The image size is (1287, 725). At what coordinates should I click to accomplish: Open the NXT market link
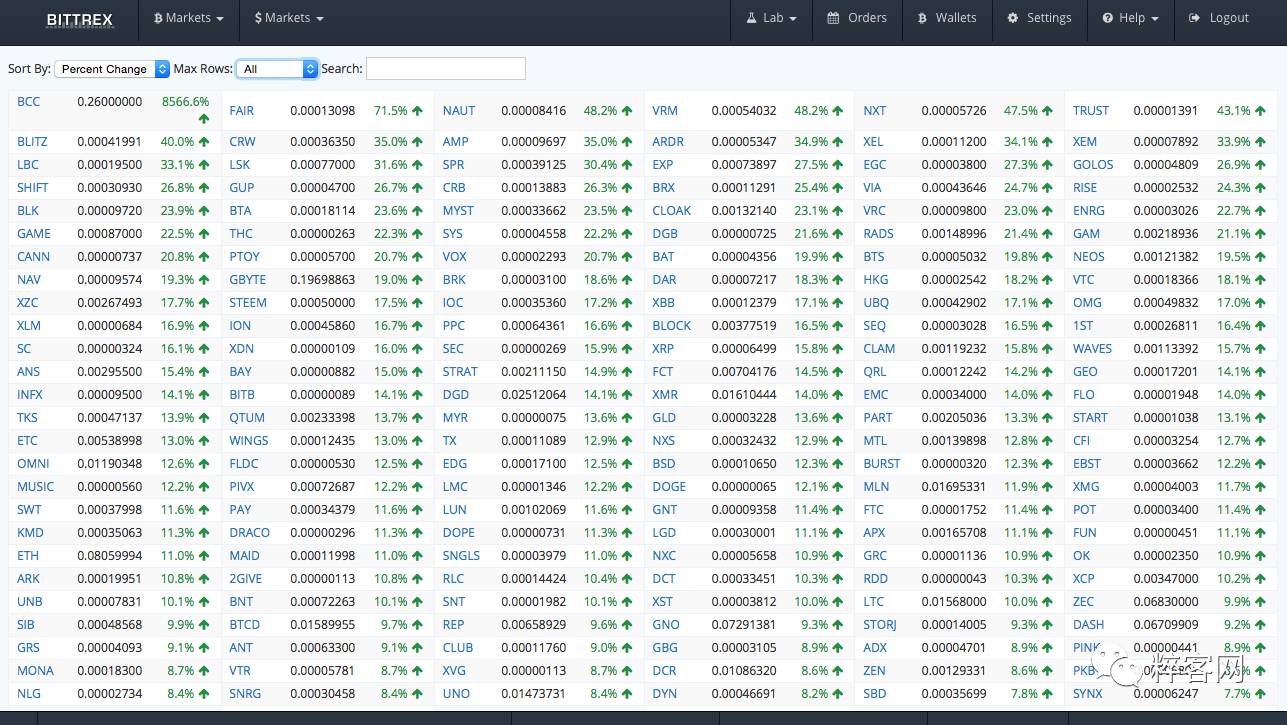click(875, 111)
